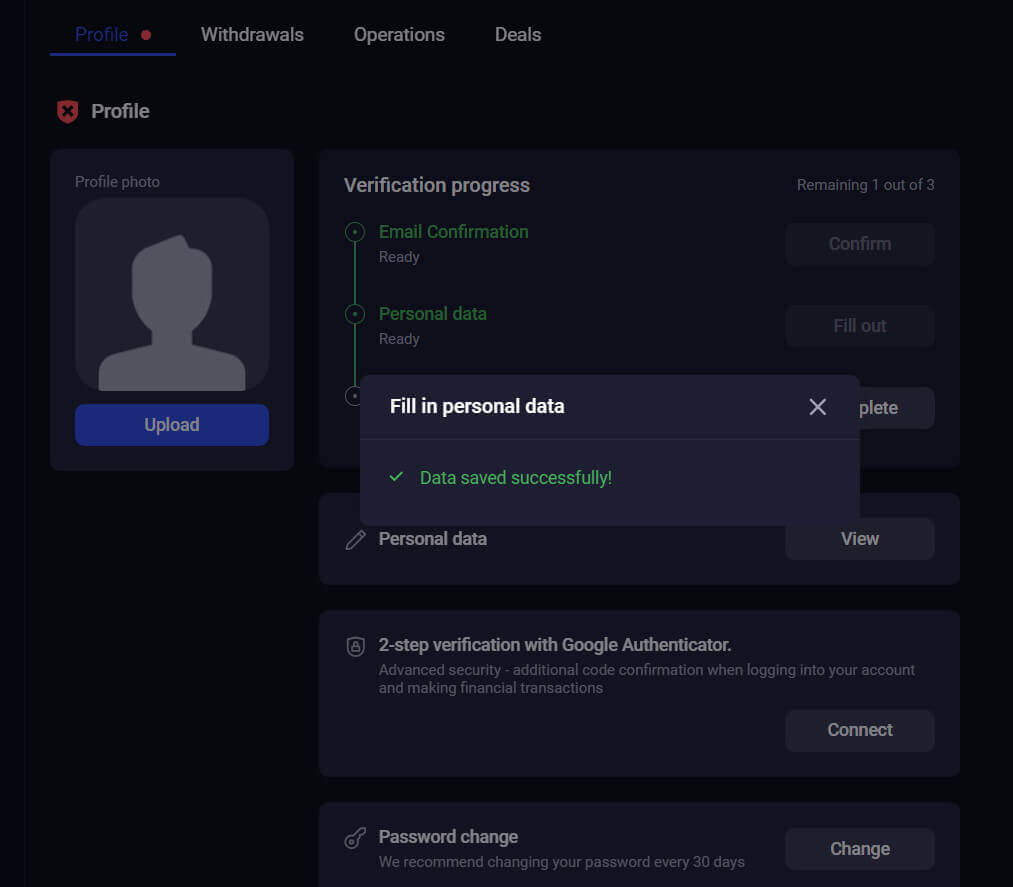This screenshot has height=887, width=1013.
Task: Connect Google Authenticator 2-step verification
Action: click(859, 730)
